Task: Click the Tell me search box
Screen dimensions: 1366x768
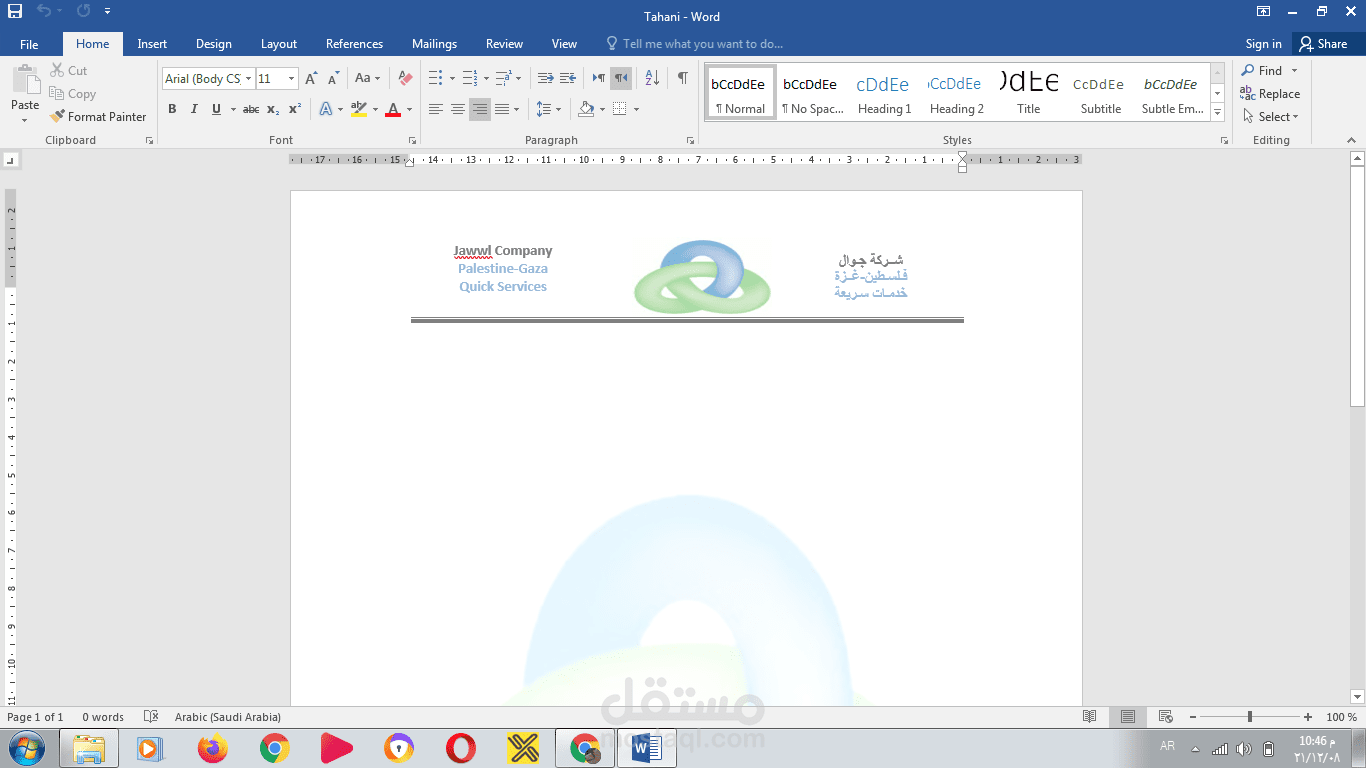Action: coord(694,44)
